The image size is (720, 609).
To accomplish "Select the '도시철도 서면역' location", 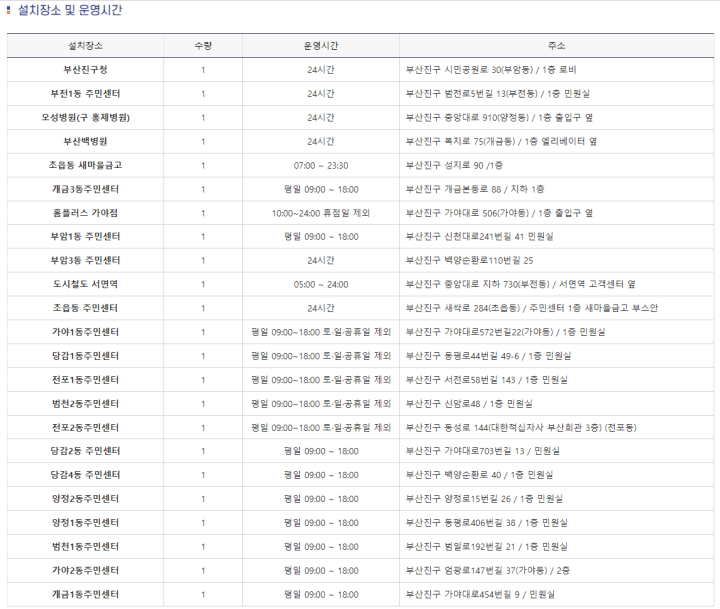I will [85, 284].
